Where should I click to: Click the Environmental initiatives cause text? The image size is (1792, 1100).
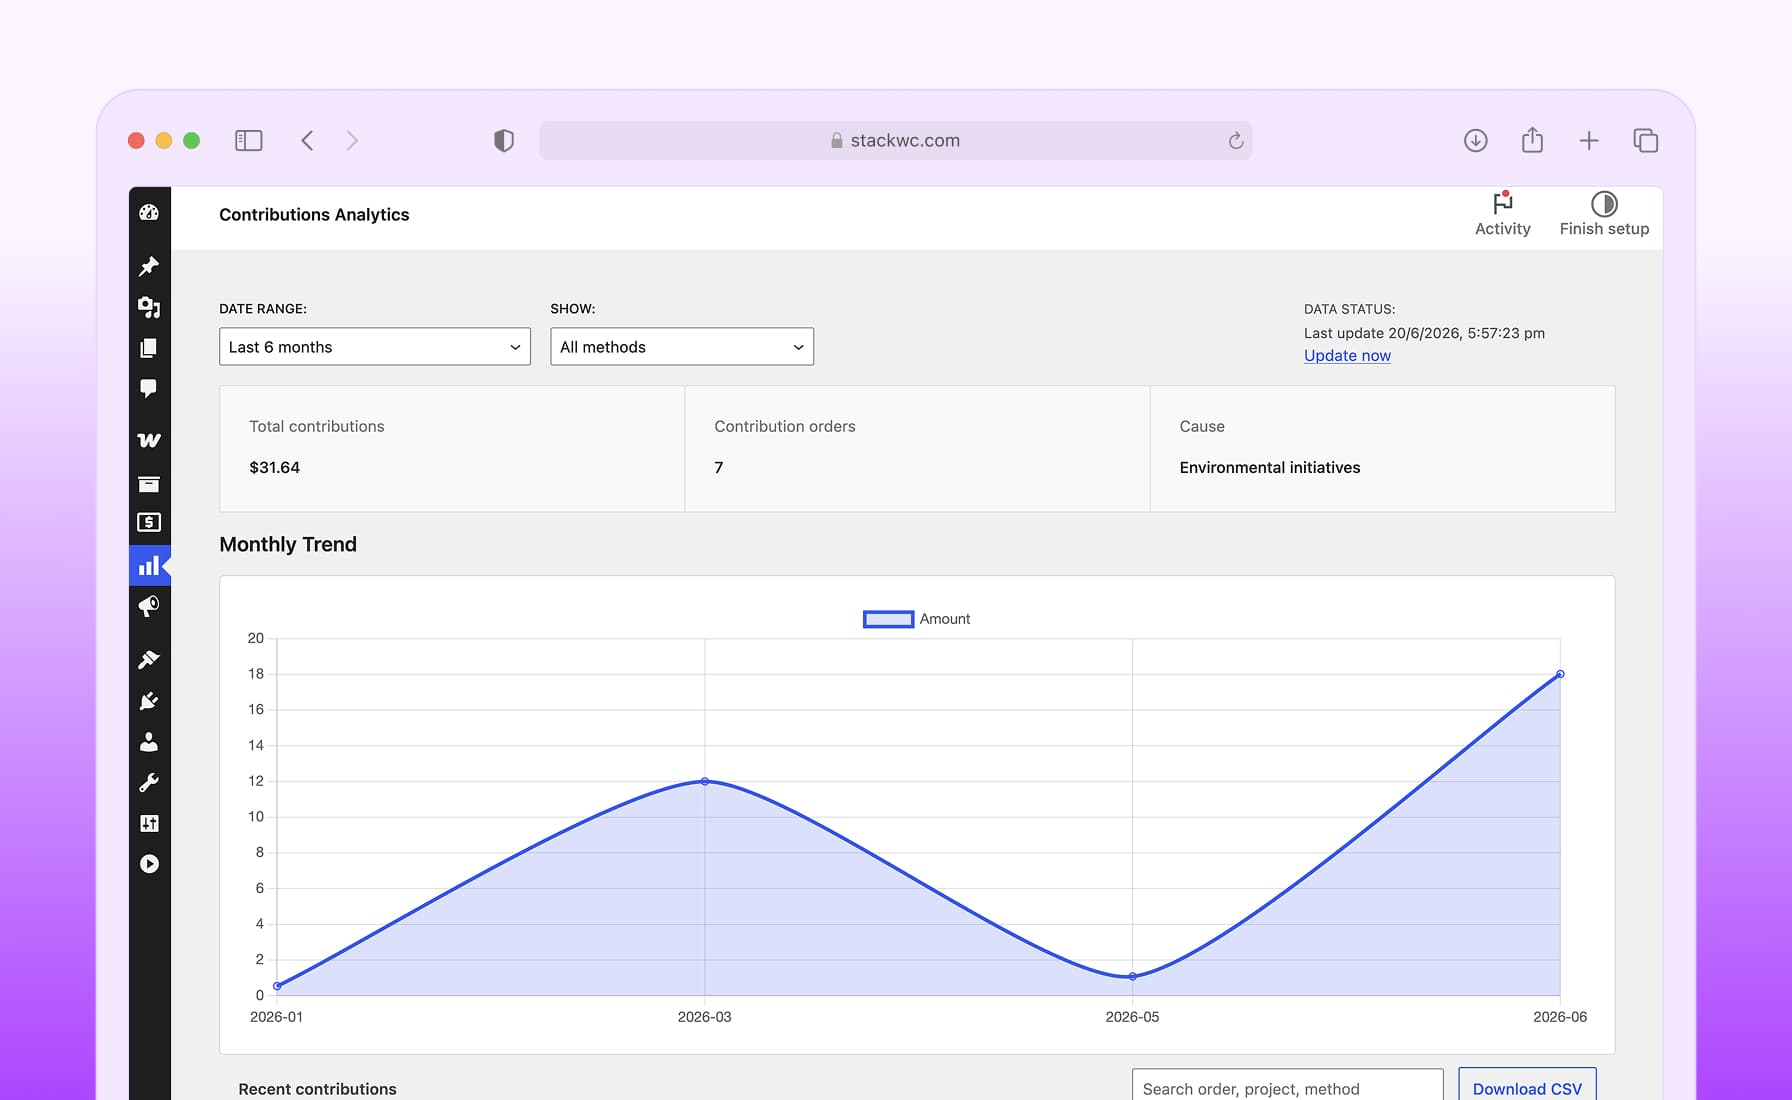click(x=1270, y=467)
